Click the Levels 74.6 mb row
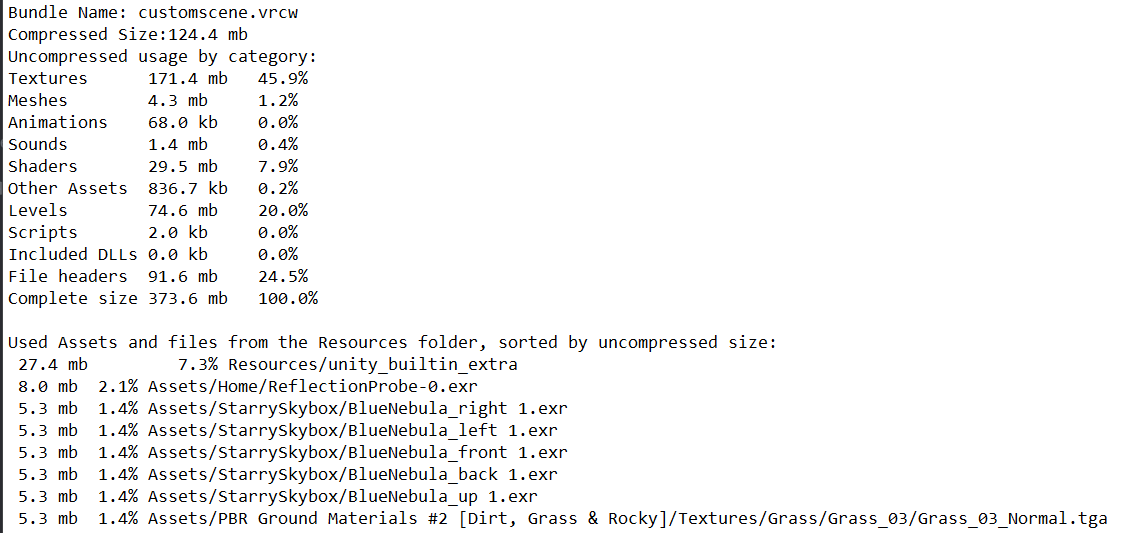Image resolution: width=1147 pixels, height=533 pixels. [x=158, y=210]
